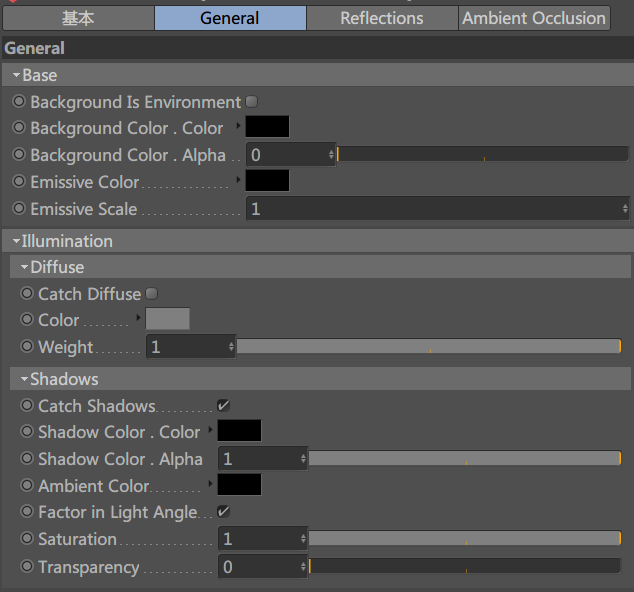Toggle the Catch Diffuse checkbox
The height and width of the screenshot is (592, 634).
pyautogui.click(x=152, y=294)
